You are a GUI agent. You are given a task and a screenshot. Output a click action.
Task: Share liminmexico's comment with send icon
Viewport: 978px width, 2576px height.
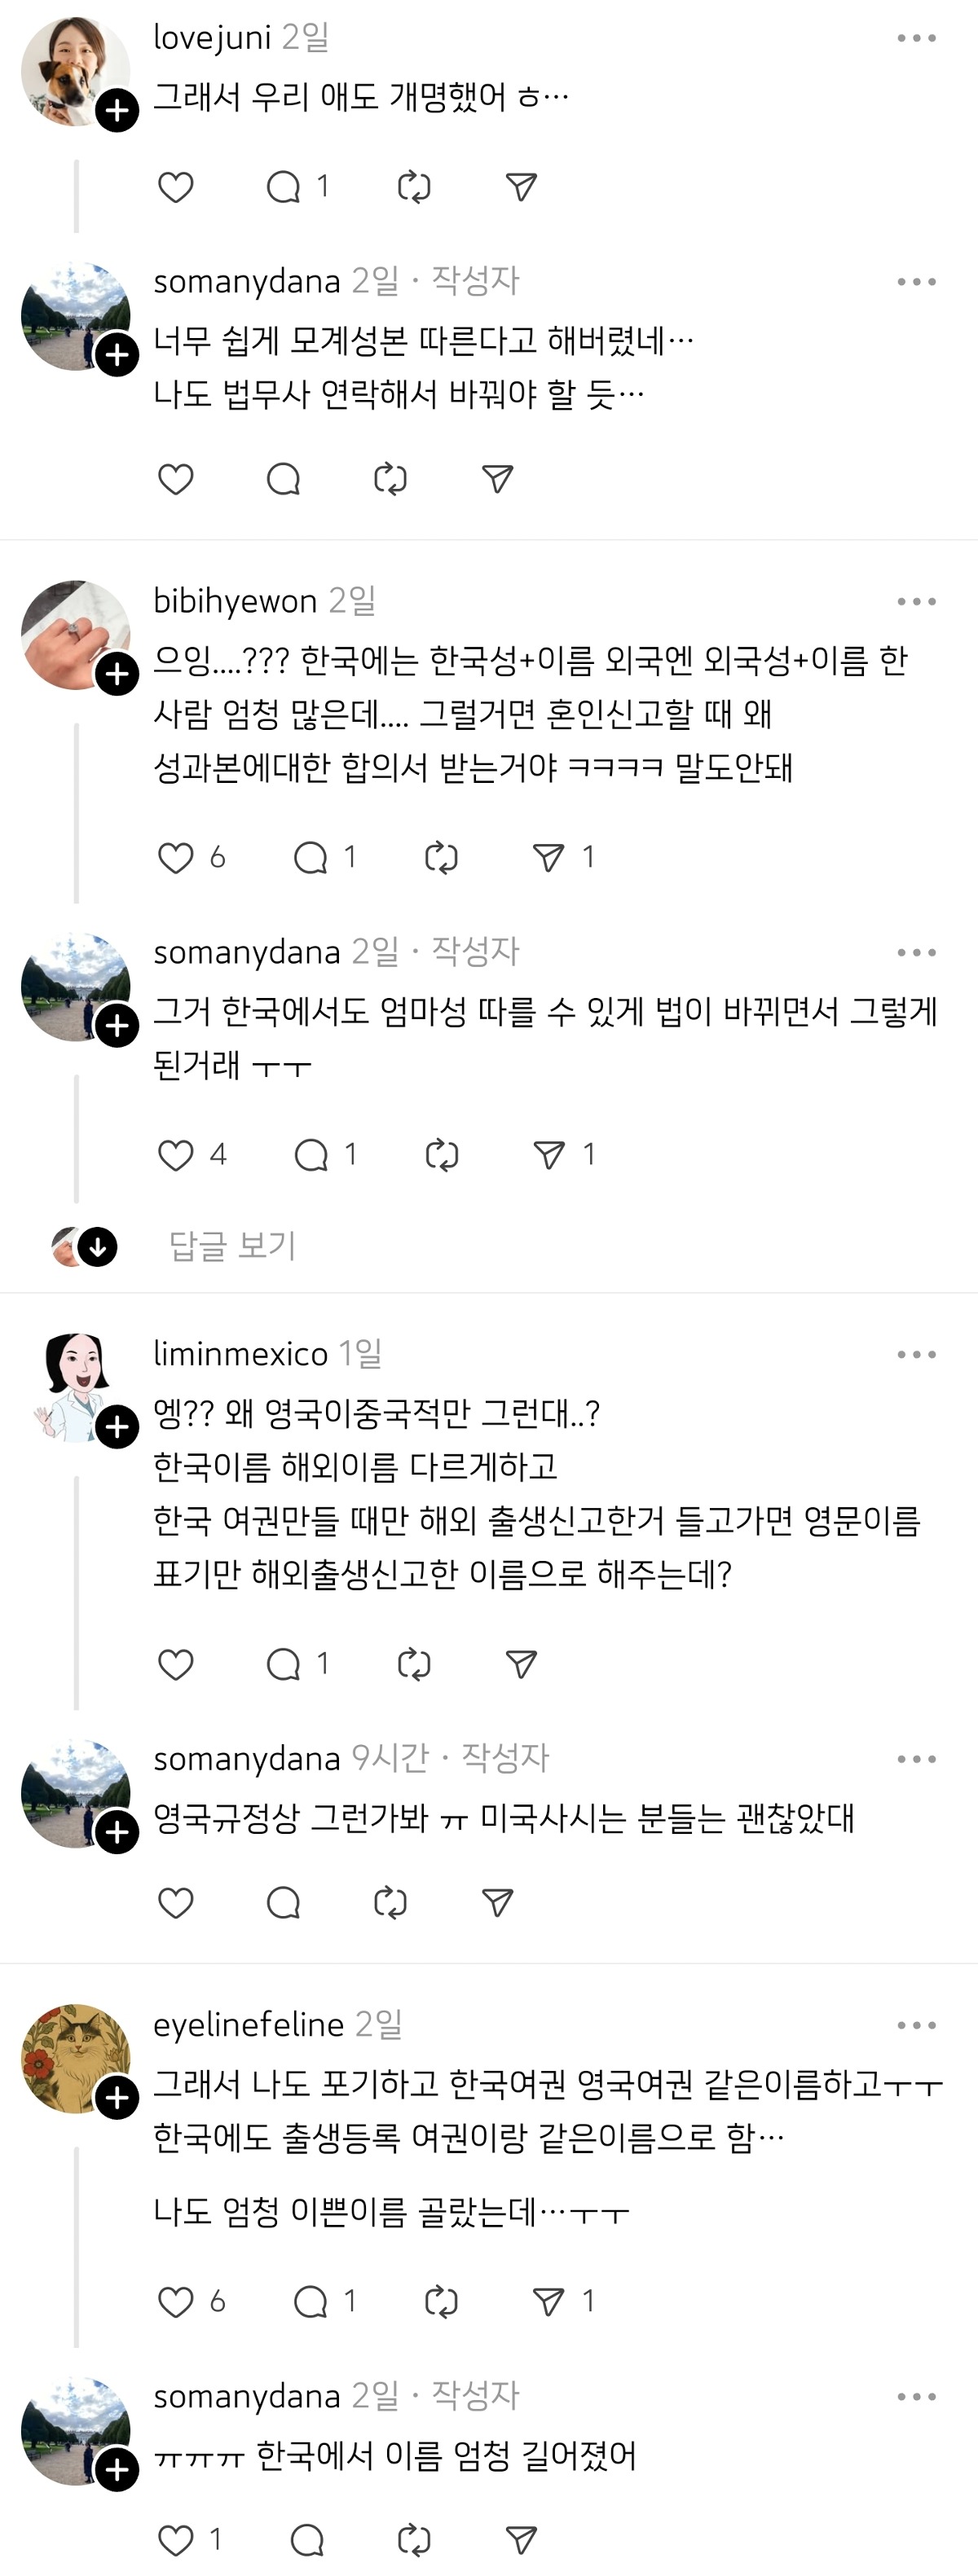[x=521, y=1664]
